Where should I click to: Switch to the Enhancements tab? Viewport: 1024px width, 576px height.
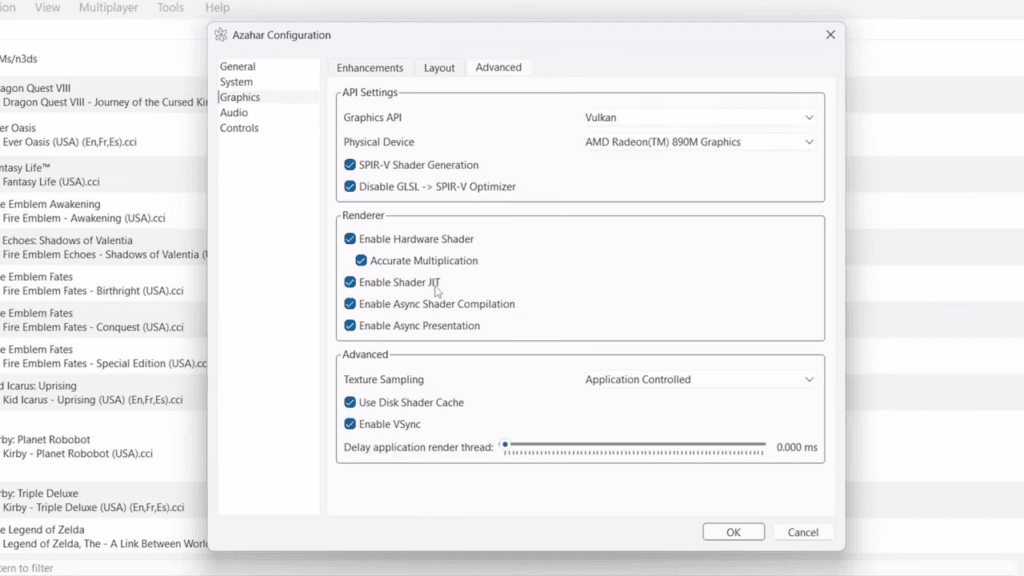tap(370, 68)
